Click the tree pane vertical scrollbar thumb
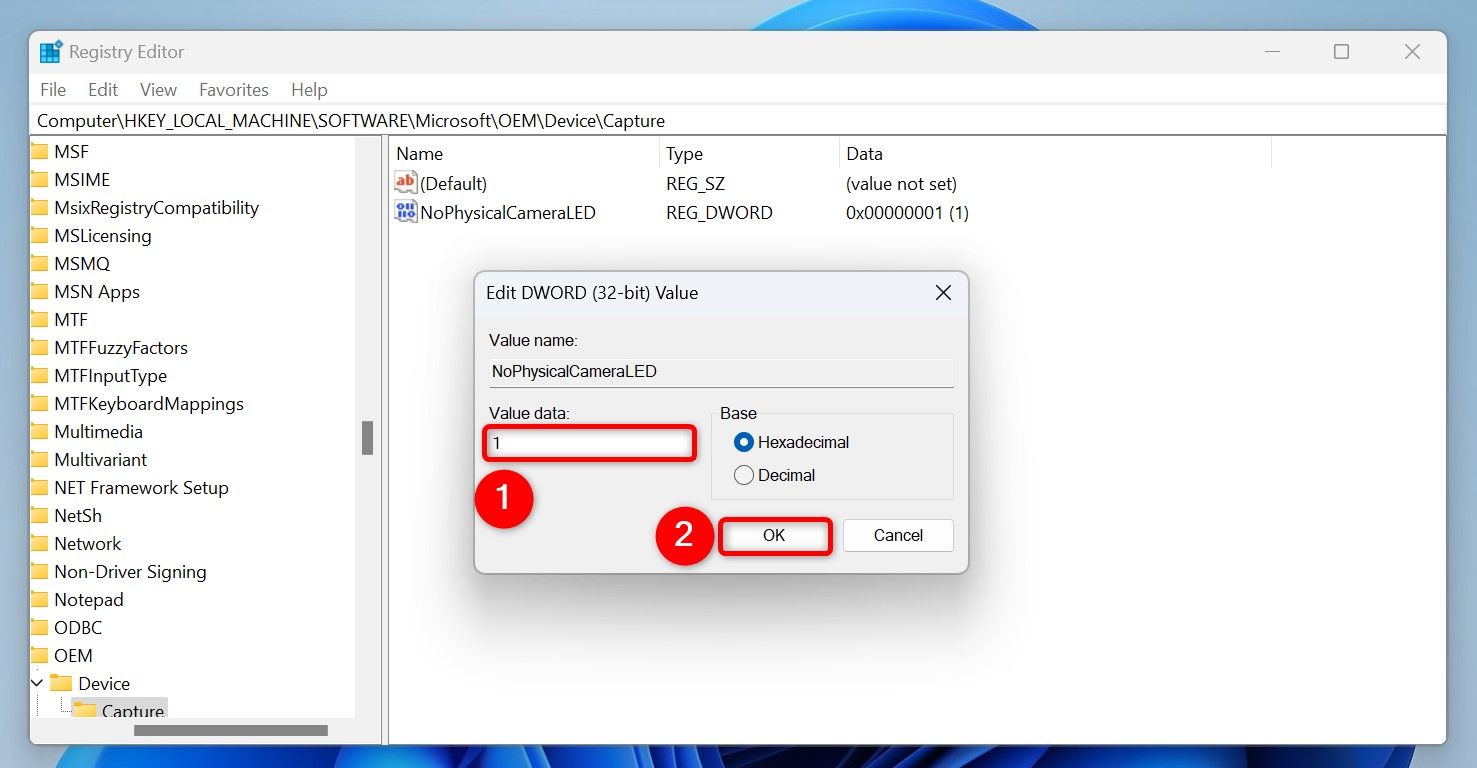Screen dimensions: 1477x768 point(367,438)
